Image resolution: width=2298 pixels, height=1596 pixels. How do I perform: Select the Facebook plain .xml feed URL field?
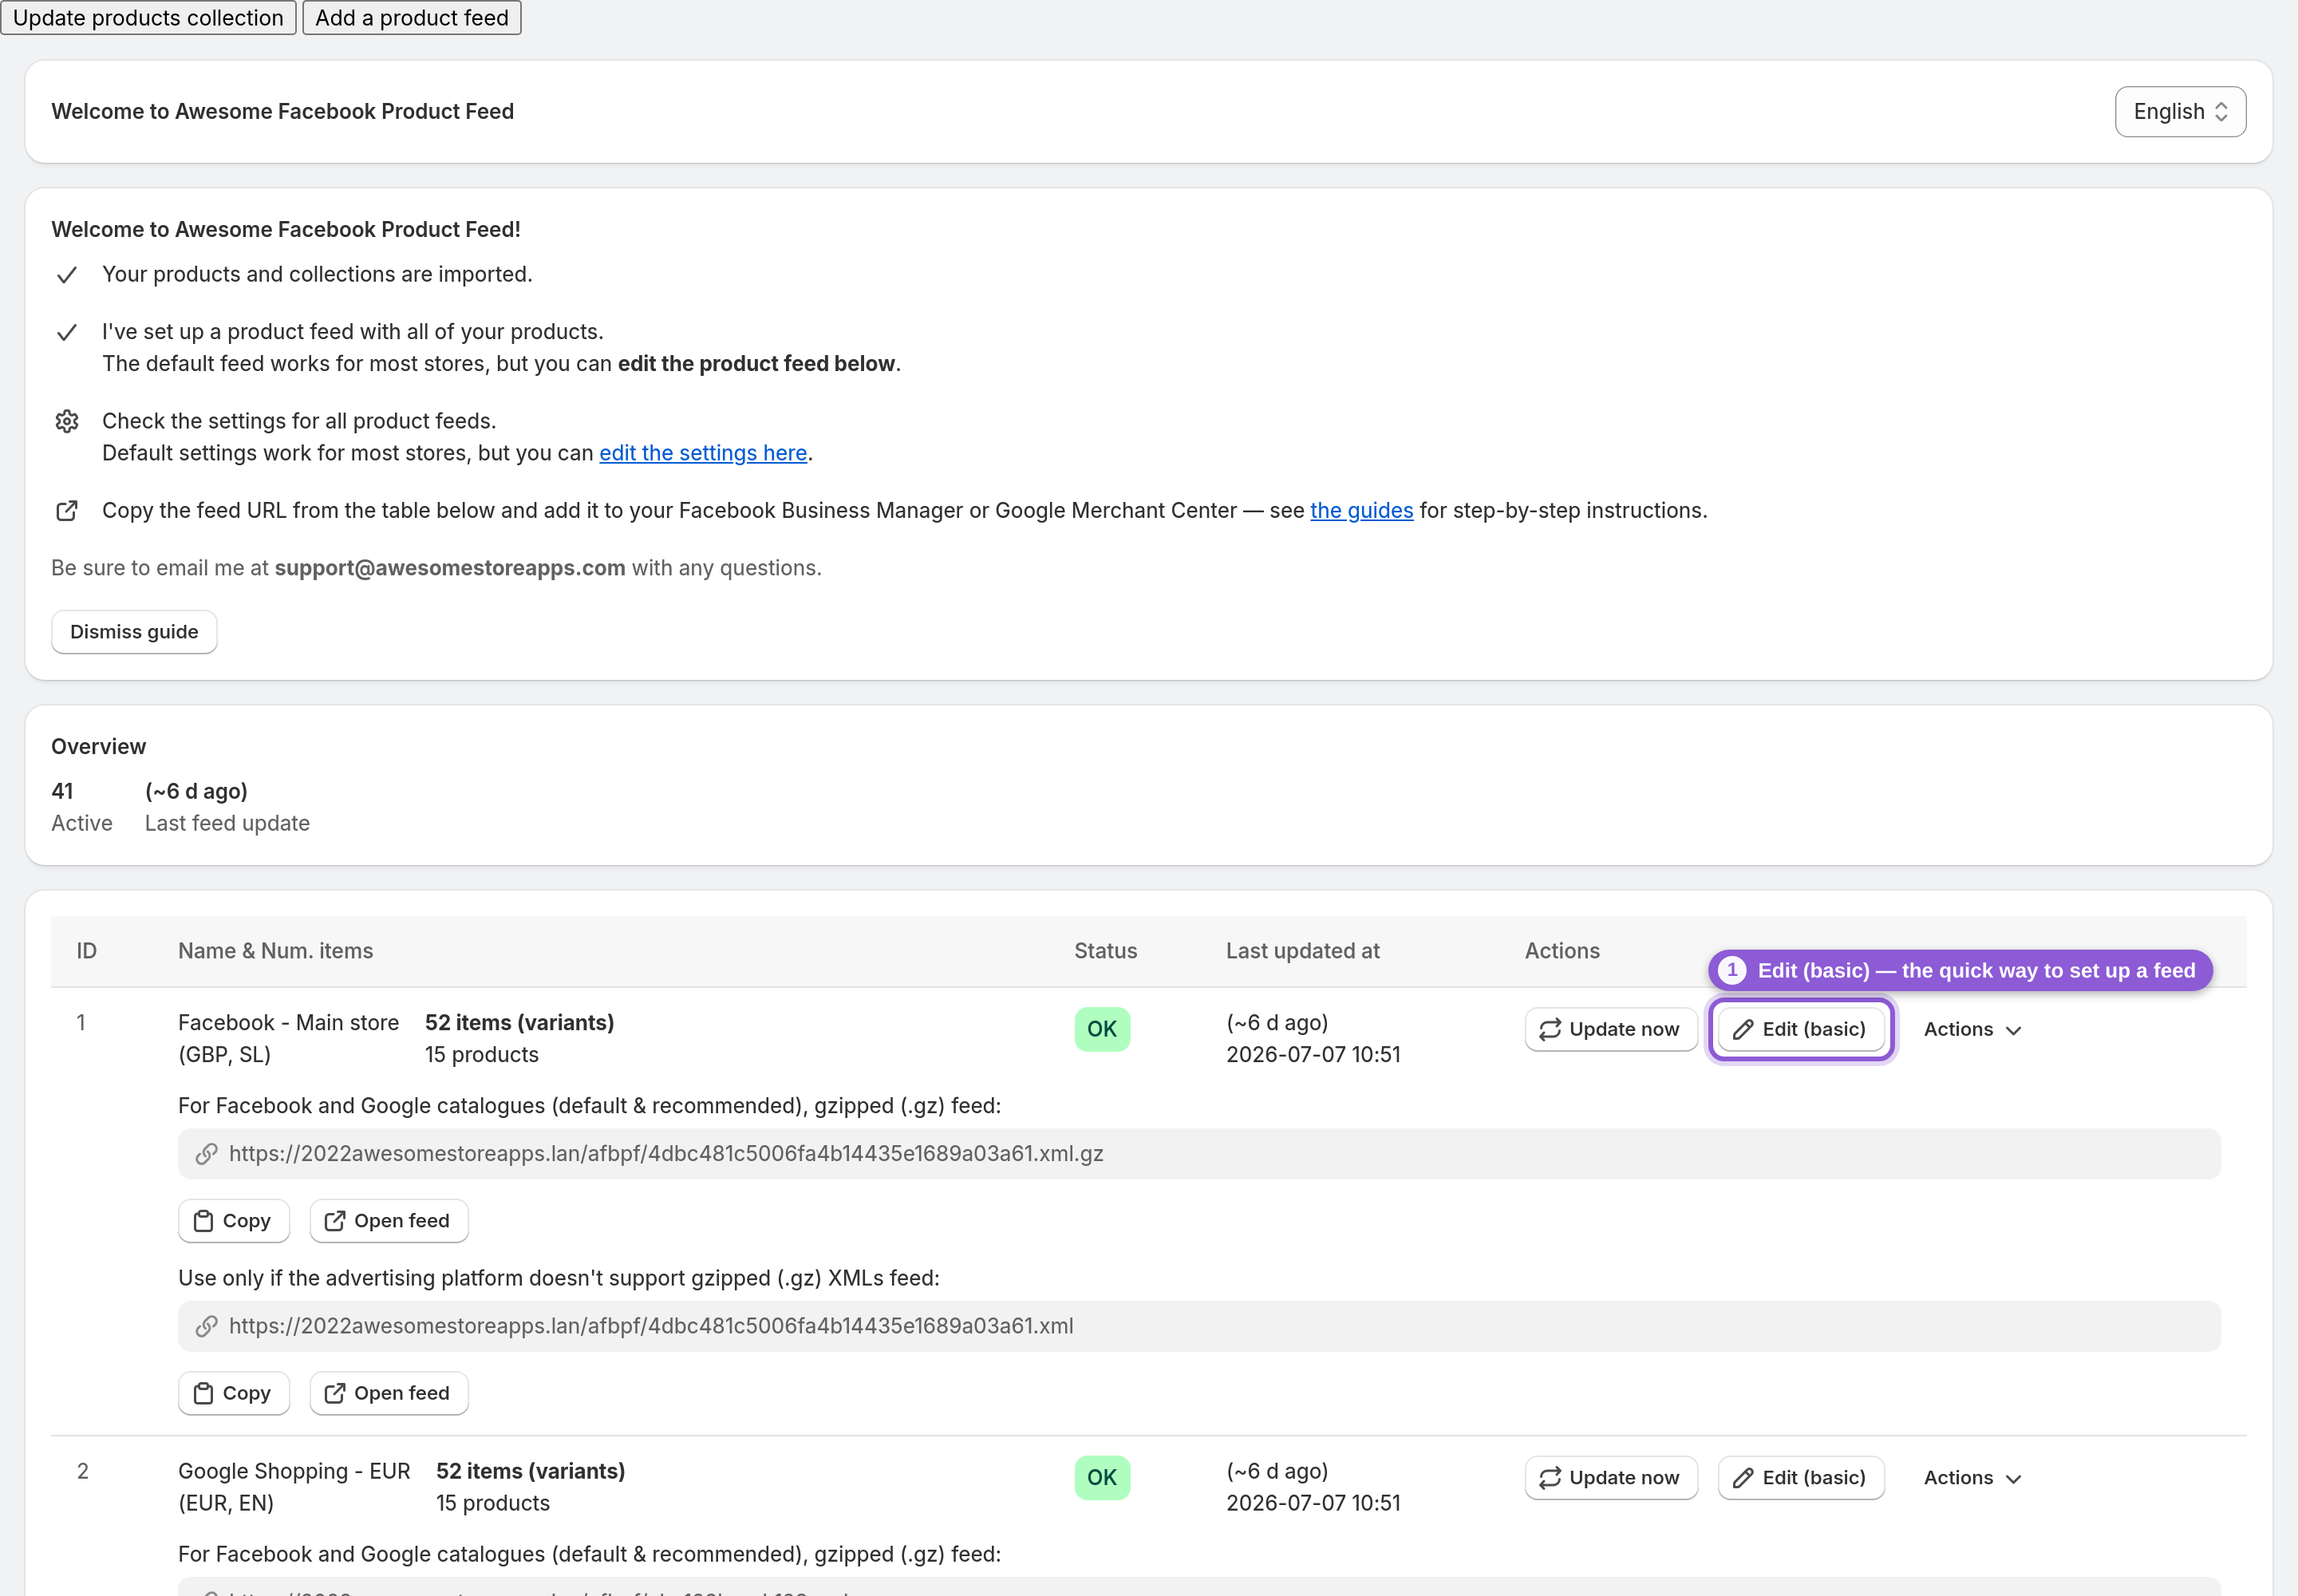pyautogui.click(x=1199, y=1326)
